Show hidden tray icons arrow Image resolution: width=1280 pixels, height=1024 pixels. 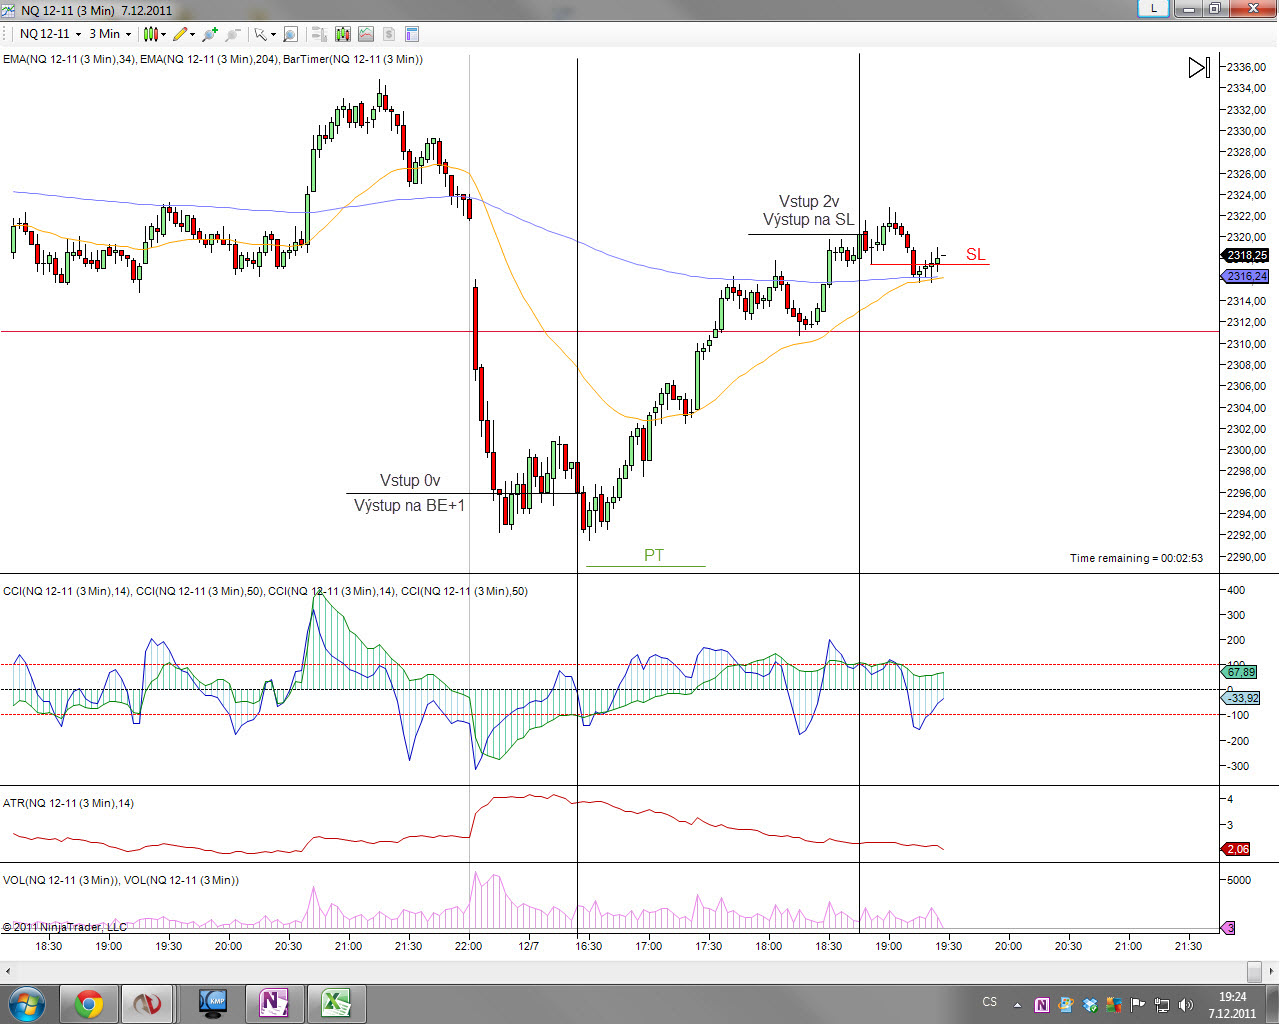click(x=1018, y=1005)
